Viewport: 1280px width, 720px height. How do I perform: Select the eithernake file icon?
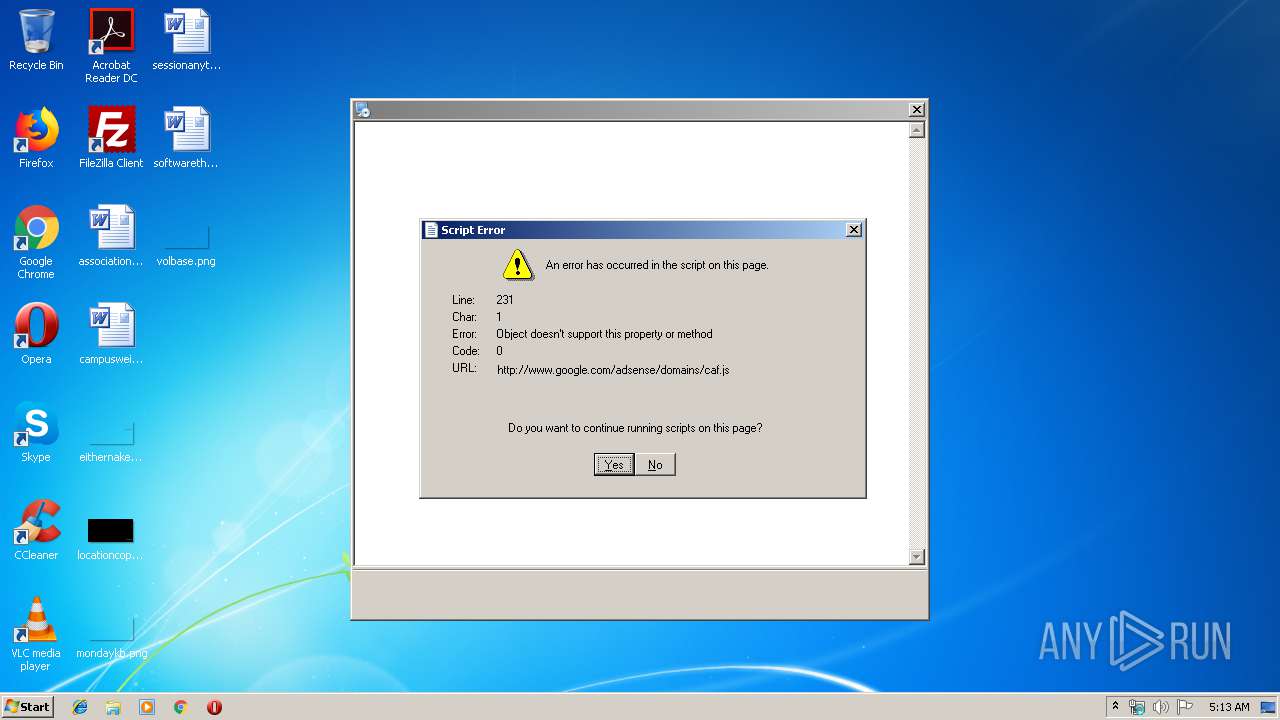coord(111,442)
